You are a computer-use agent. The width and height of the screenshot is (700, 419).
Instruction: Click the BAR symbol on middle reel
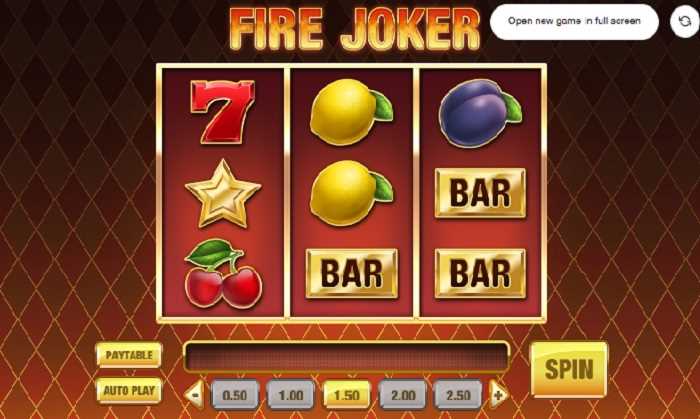coord(352,273)
